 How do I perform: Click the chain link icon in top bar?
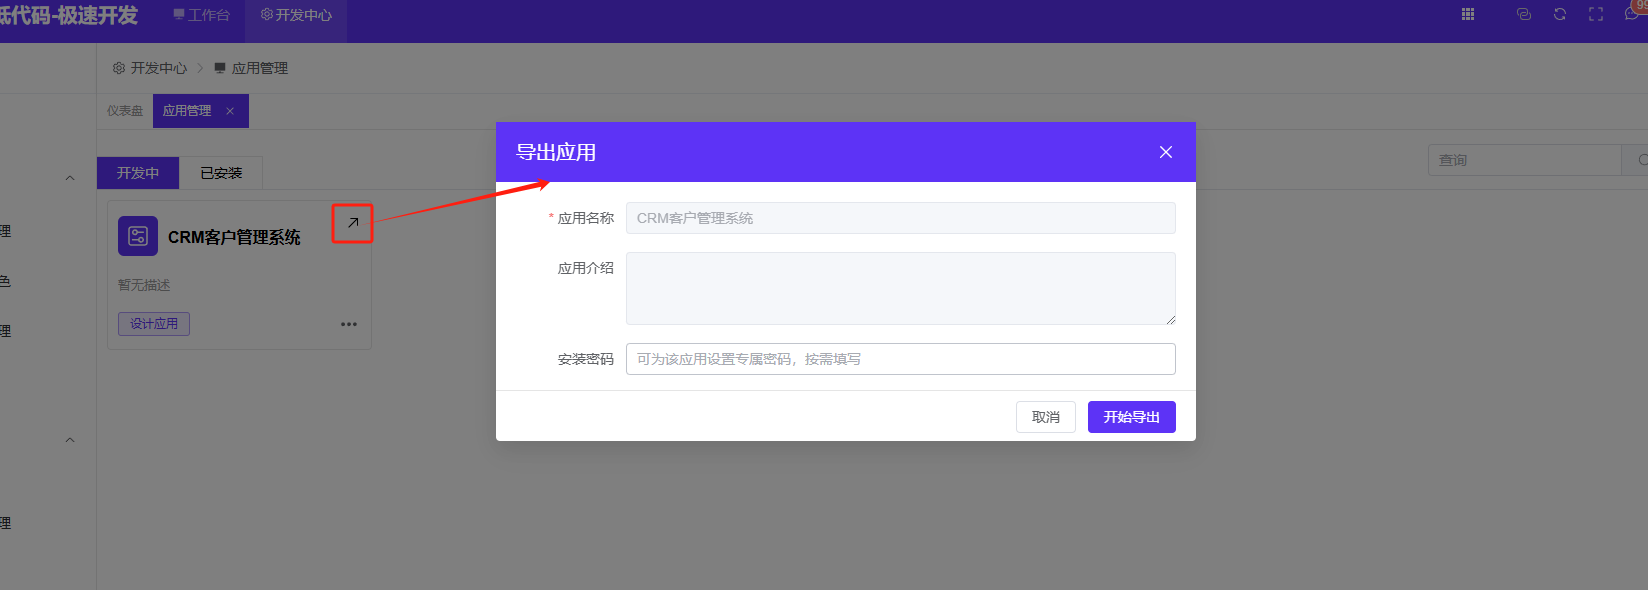tap(1524, 14)
